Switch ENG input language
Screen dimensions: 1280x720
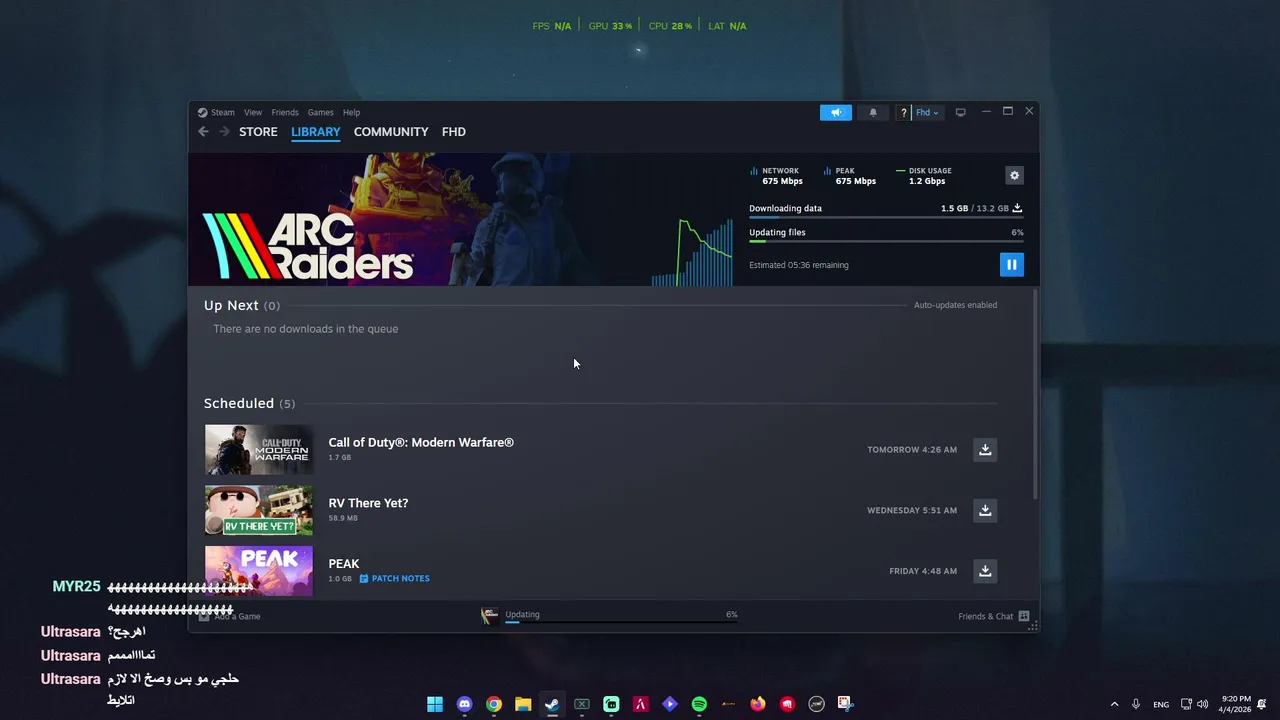click(1161, 704)
